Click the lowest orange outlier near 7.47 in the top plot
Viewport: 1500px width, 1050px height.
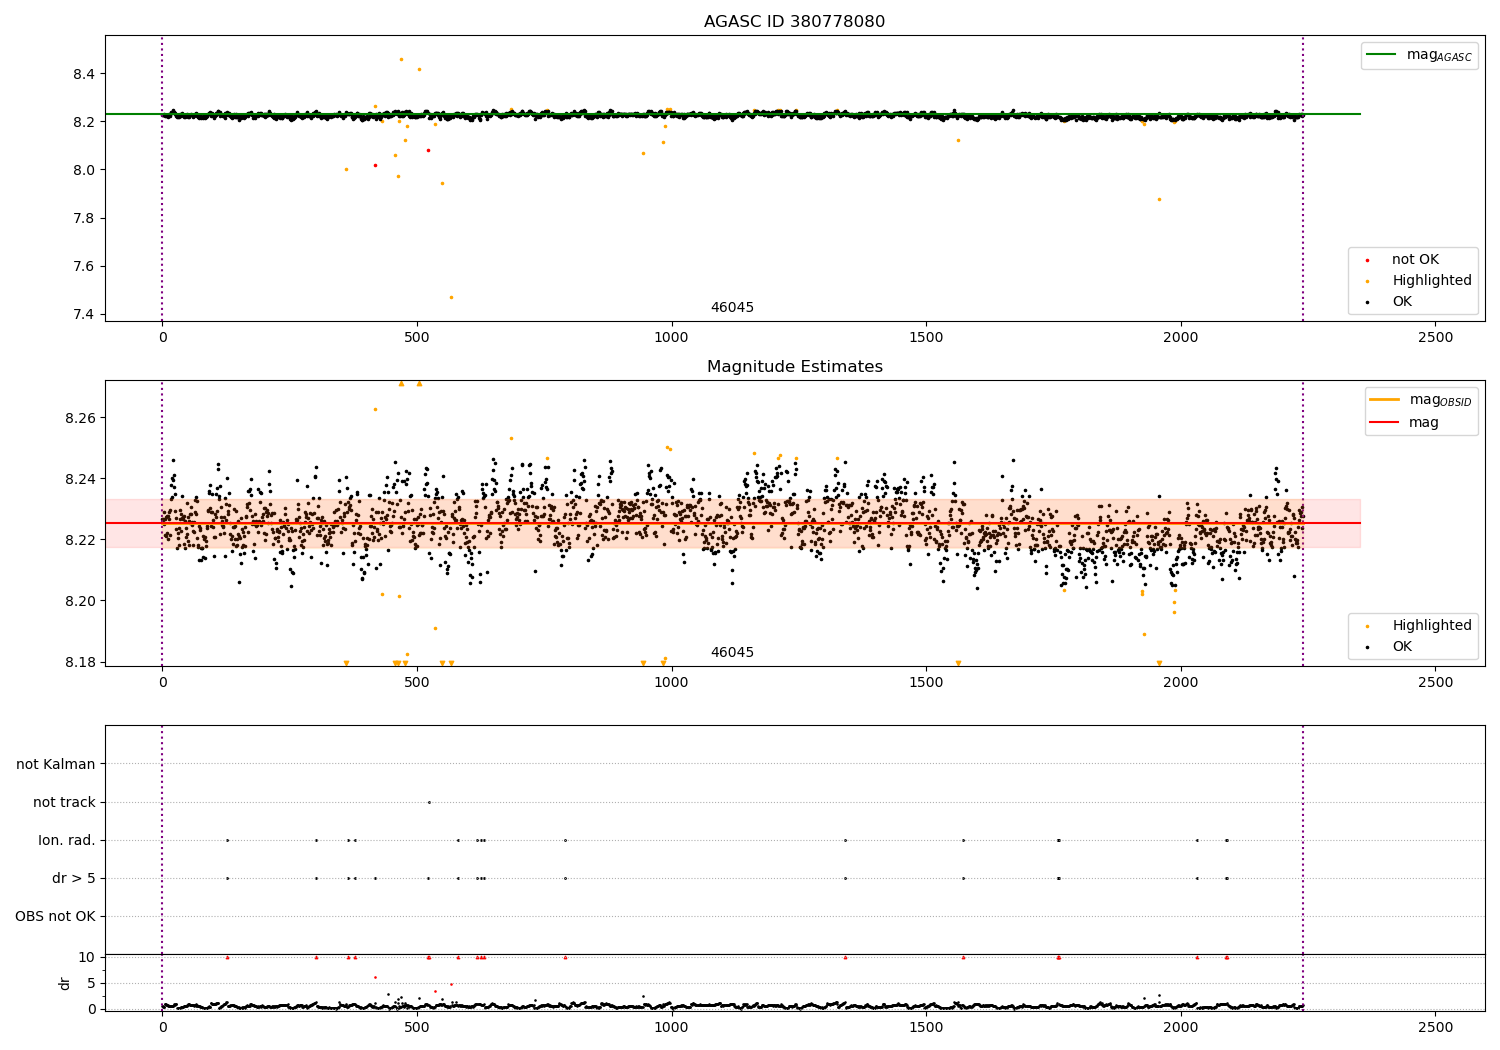[x=451, y=297]
